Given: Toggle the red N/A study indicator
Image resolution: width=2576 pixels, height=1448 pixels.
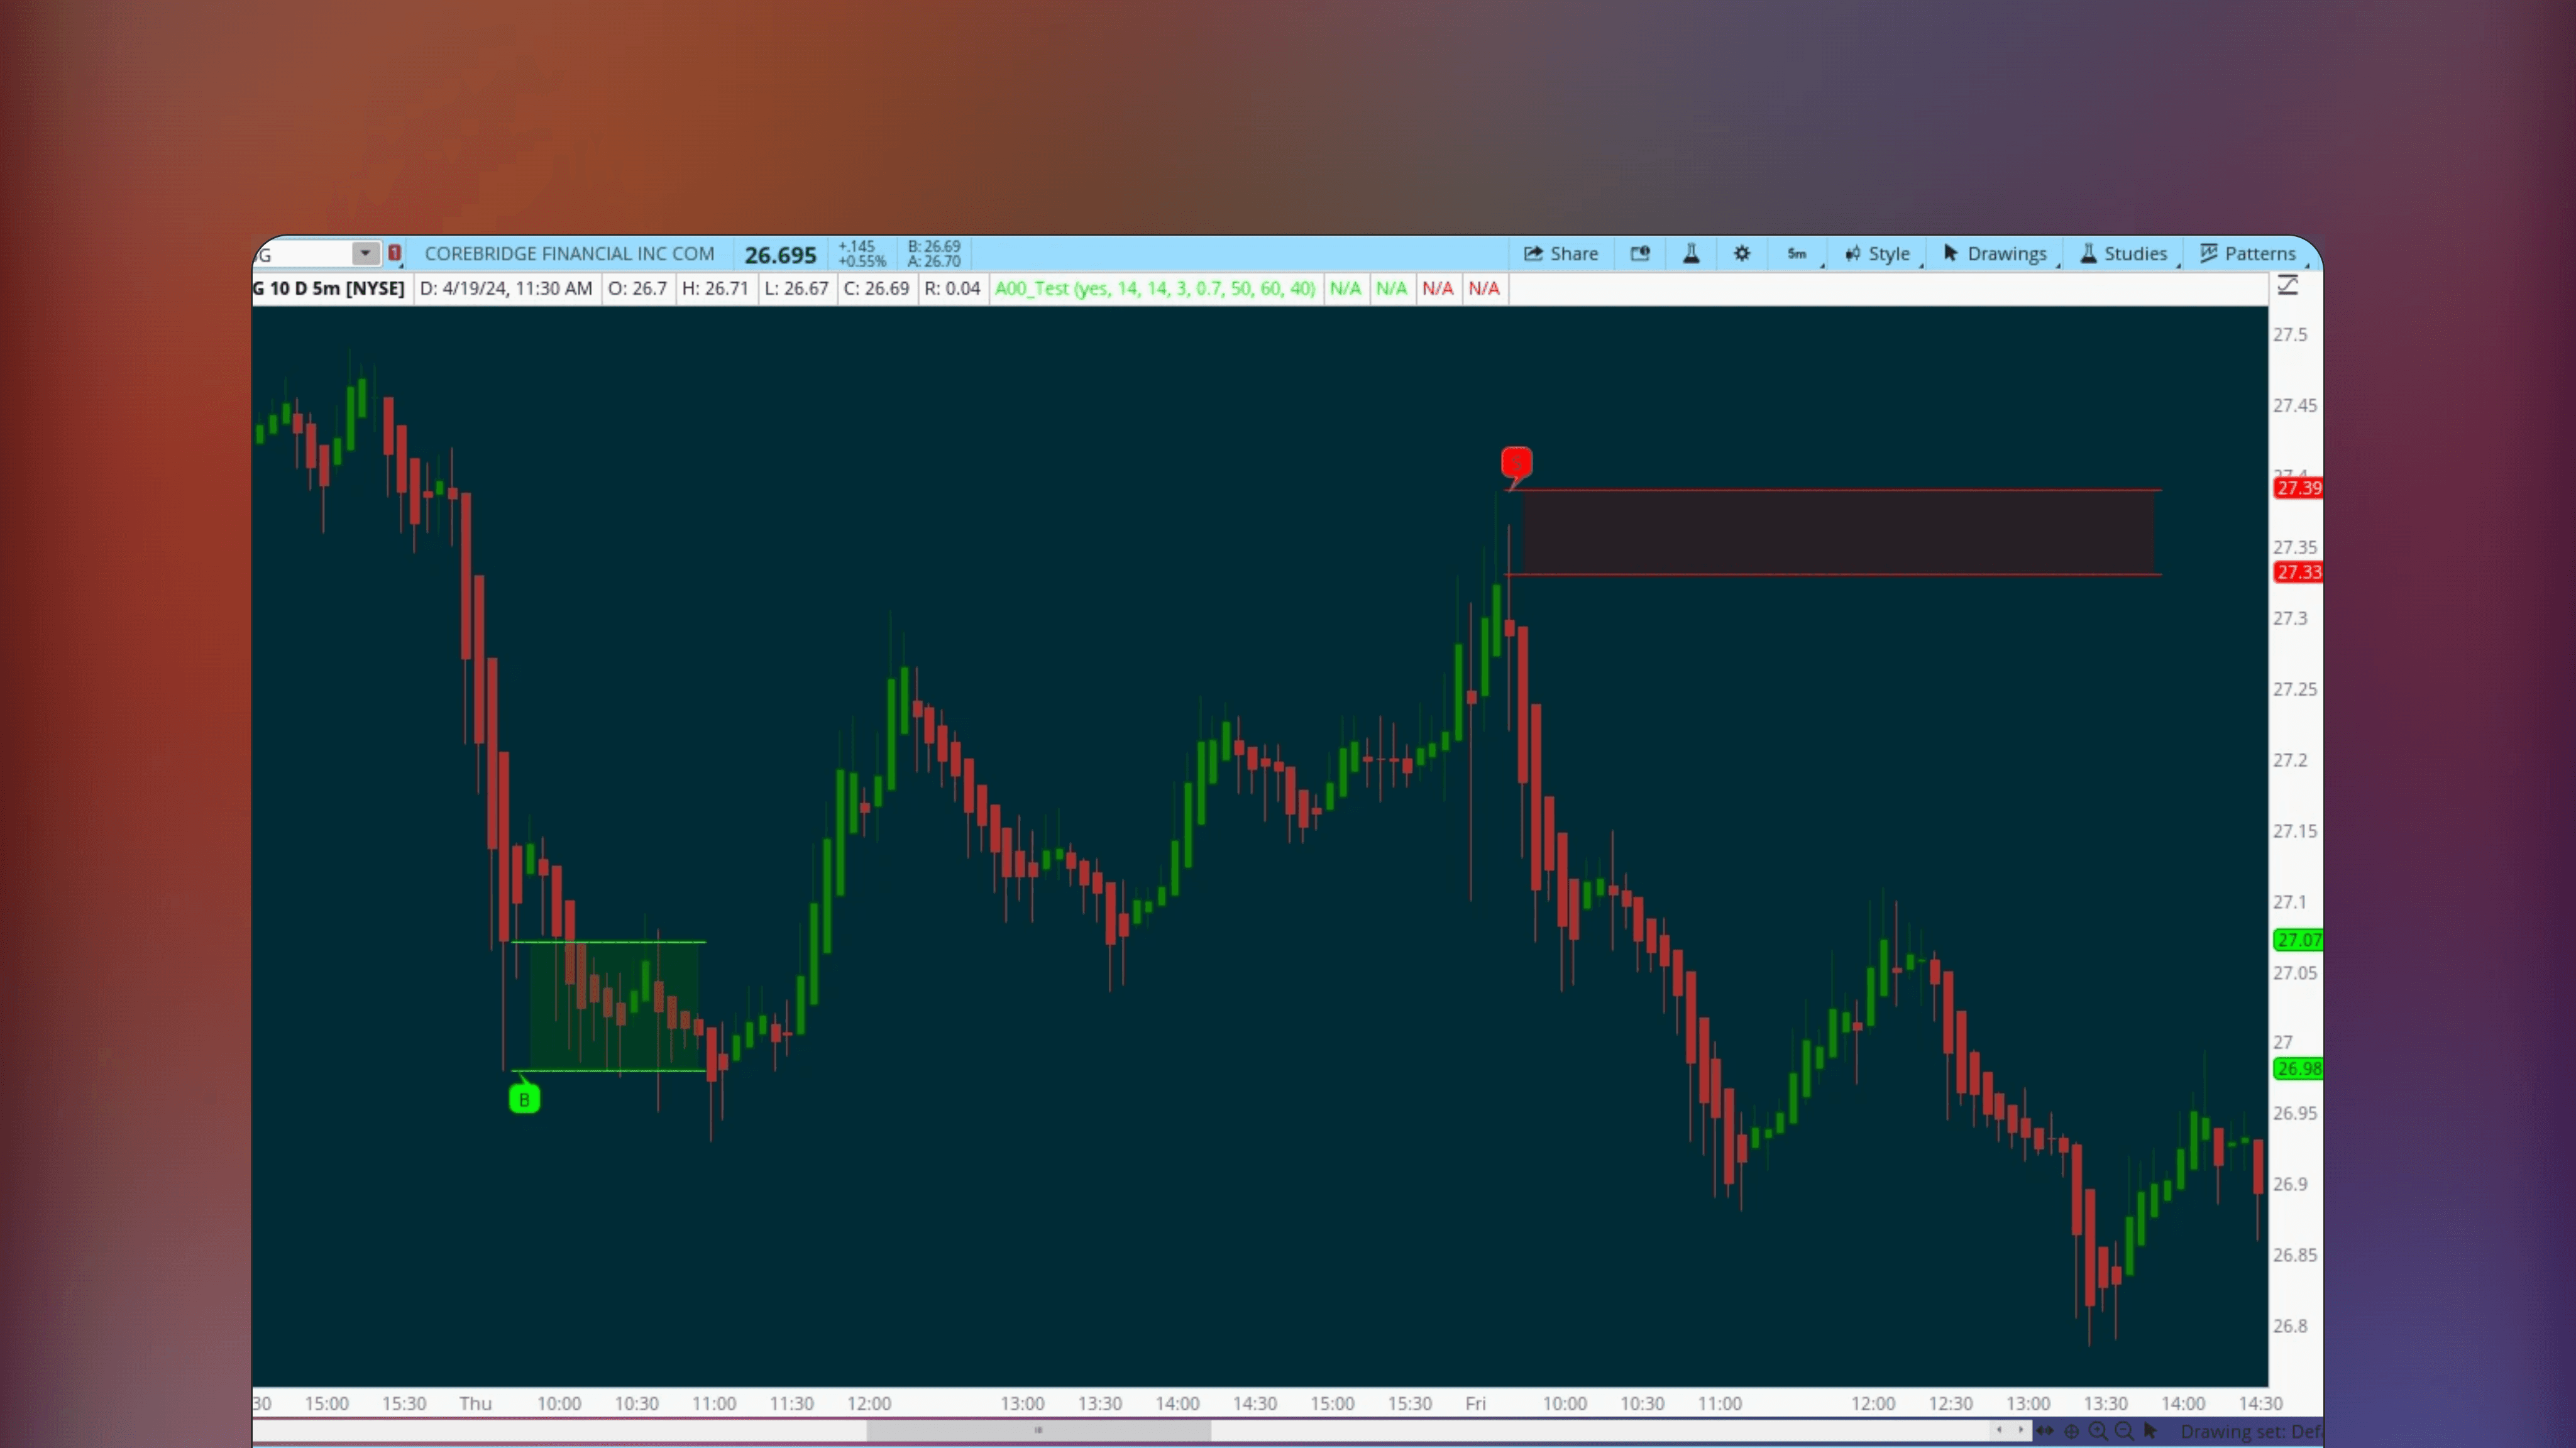Looking at the screenshot, I should (x=1438, y=288).
